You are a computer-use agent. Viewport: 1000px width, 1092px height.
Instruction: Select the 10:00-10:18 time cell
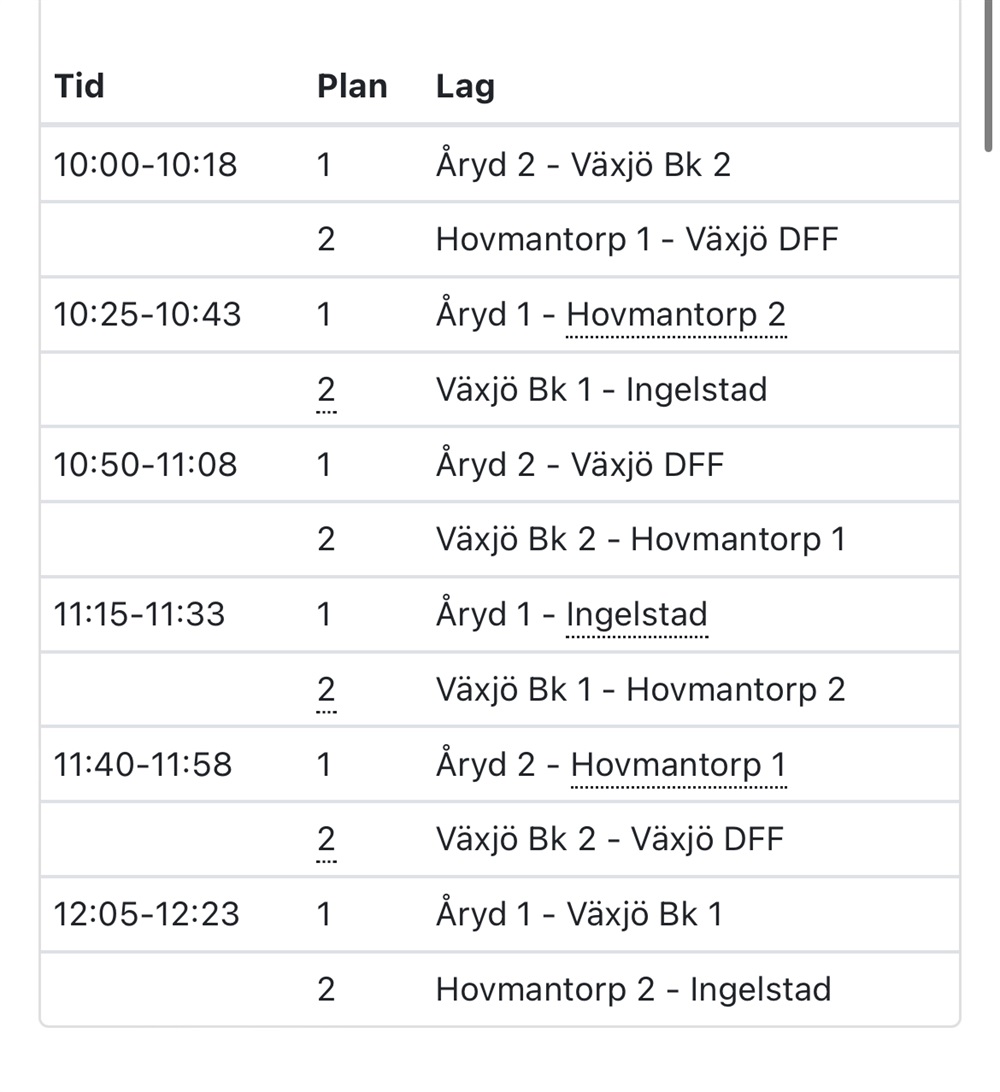point(146,165)
